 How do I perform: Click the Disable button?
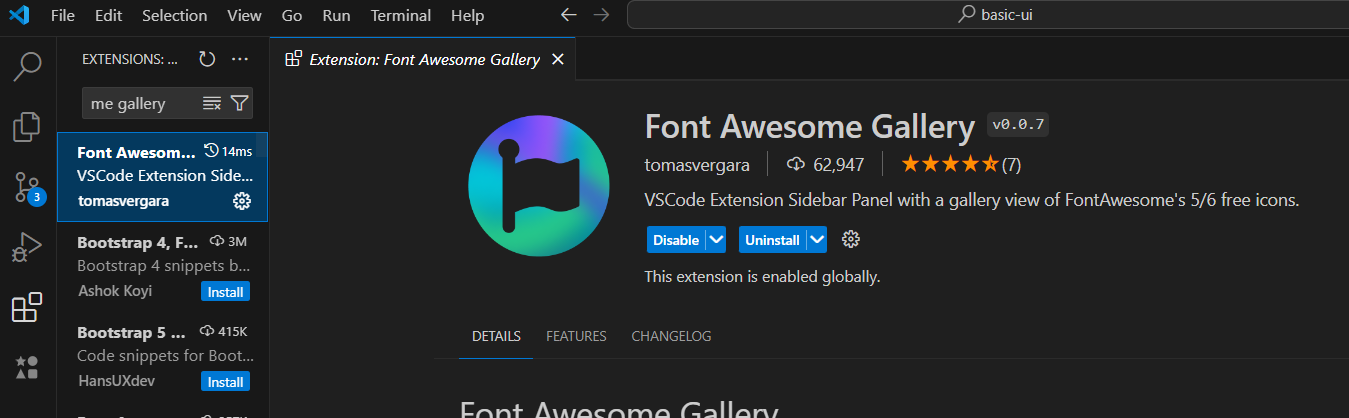[x=675, y=240]
